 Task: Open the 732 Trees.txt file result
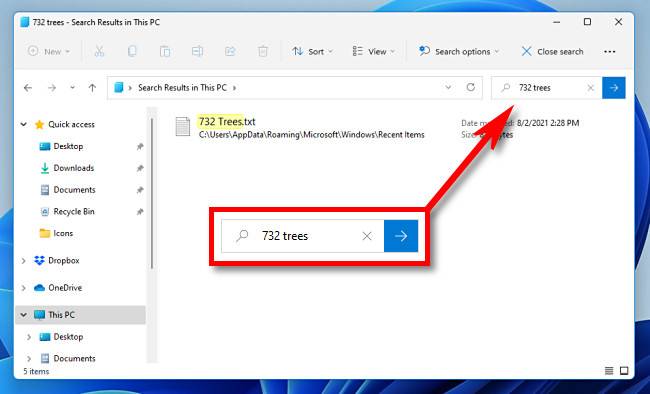coord(227,122)
